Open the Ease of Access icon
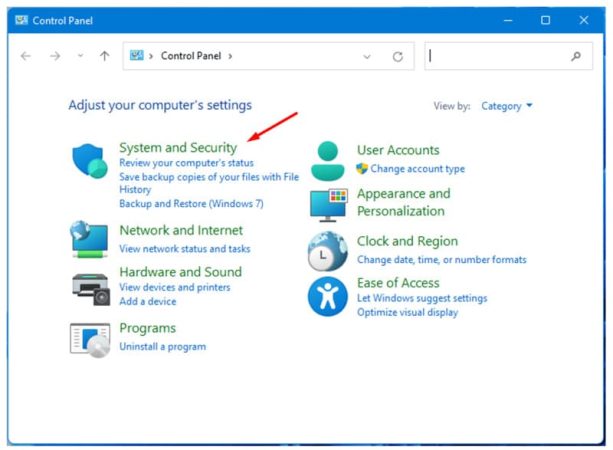This screenshot has height=450, width=613. pos(328,296)
